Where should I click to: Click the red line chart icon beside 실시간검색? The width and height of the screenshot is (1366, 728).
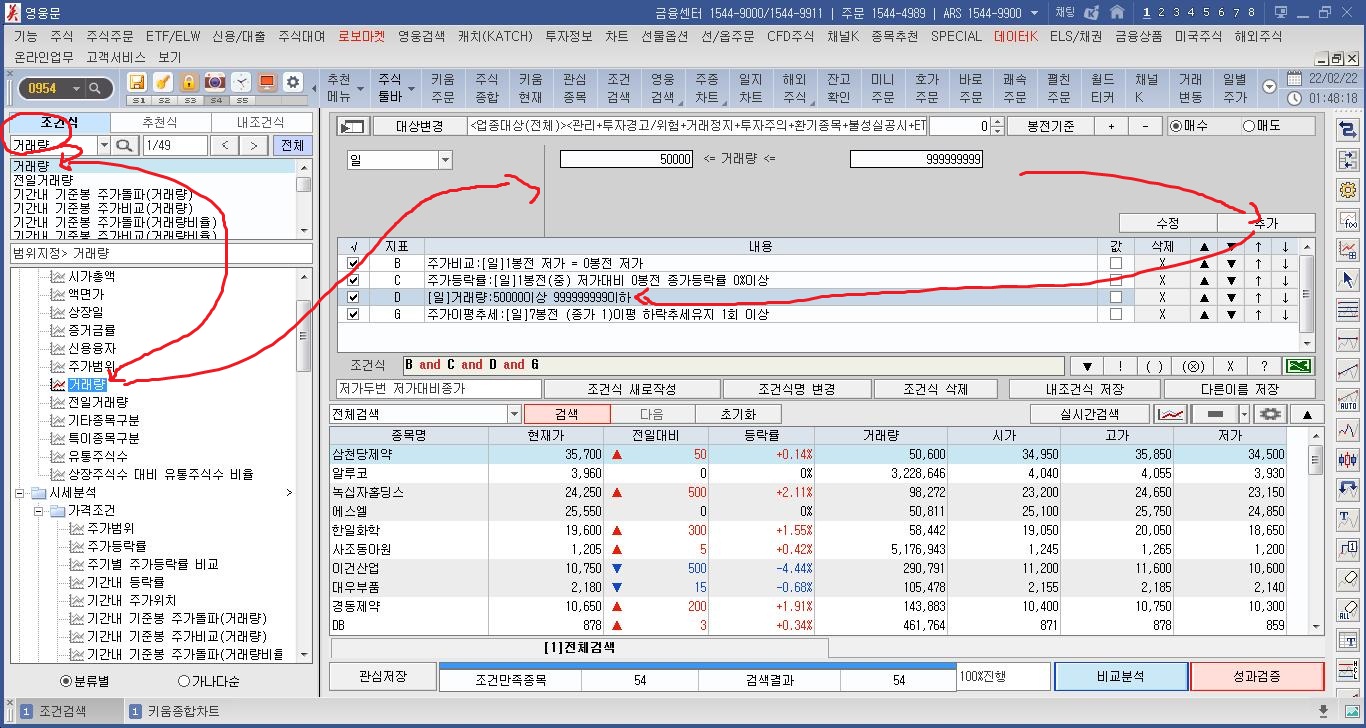tap(1169, 414)
